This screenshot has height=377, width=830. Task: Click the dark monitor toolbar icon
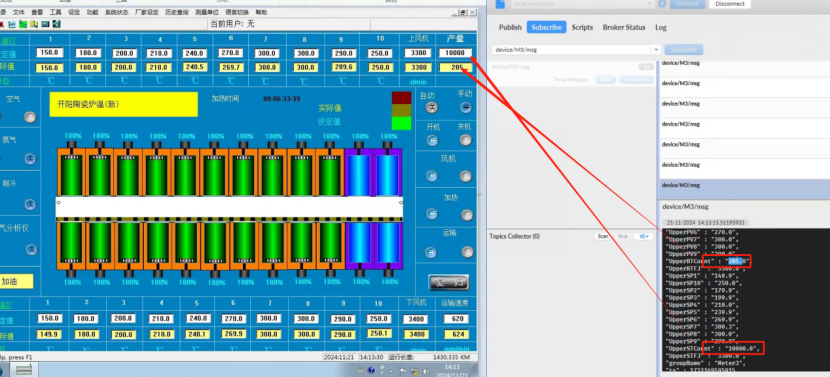point(45,24)
